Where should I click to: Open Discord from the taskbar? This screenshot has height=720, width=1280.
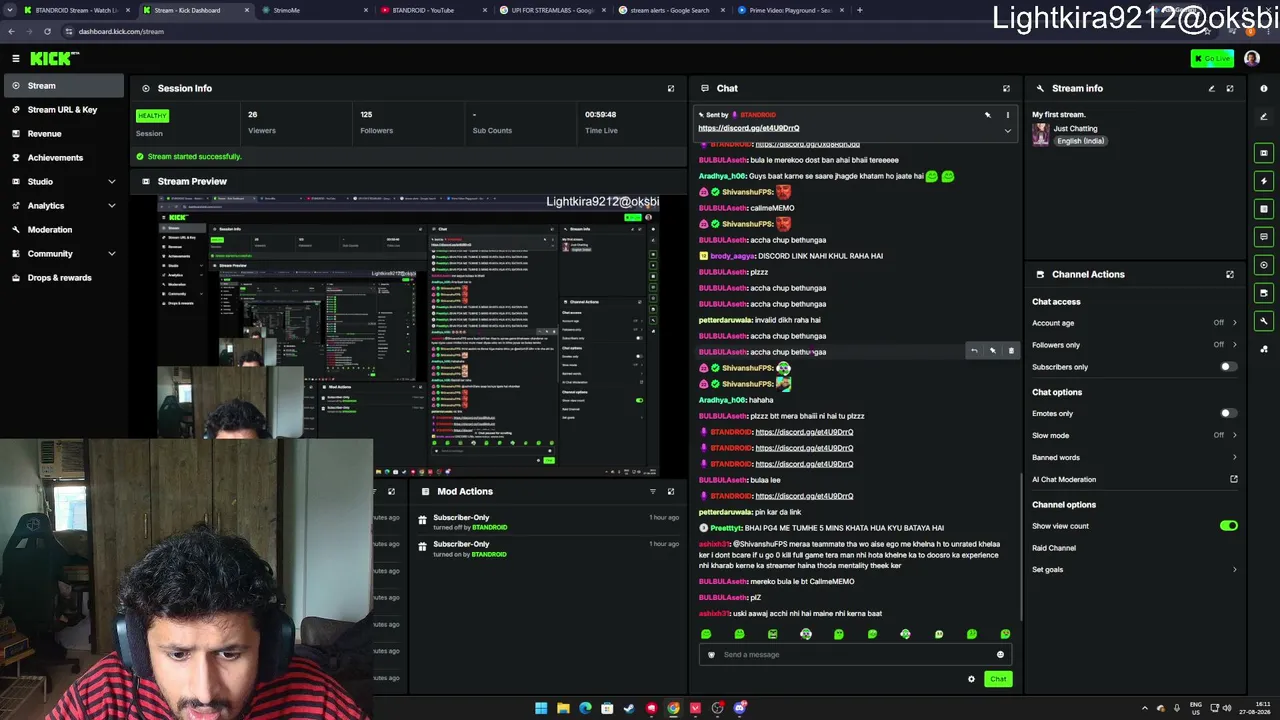tap(739, 708)
